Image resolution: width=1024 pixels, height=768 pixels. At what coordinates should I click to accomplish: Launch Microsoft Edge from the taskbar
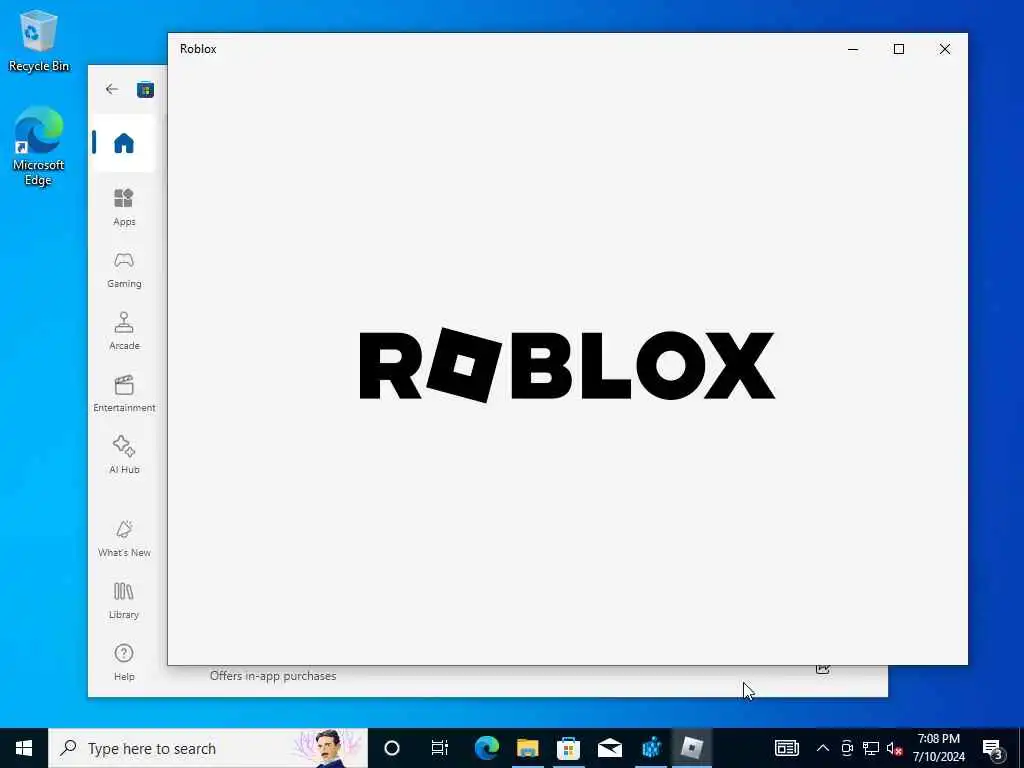(x=487, y=748)
